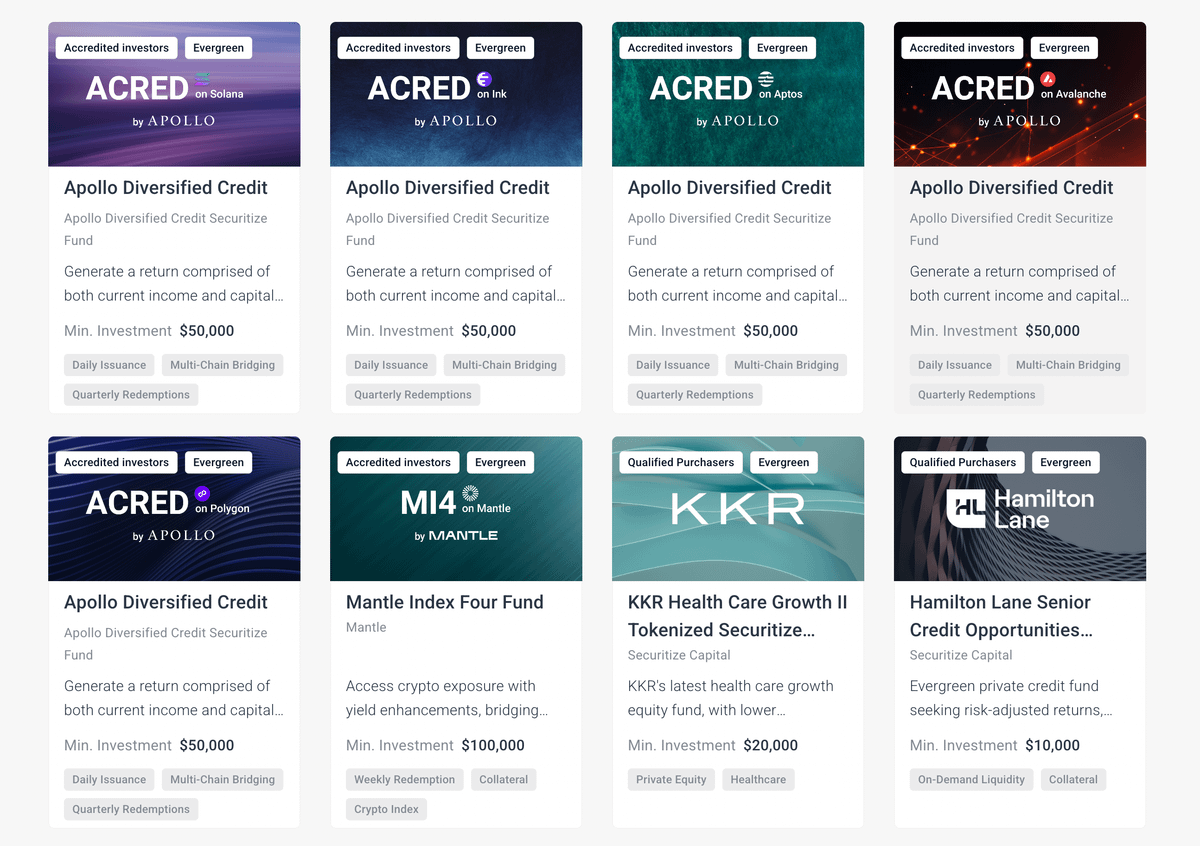Click Qualified Purchasers badge on Hamilton Lane card

coord(963,462)
